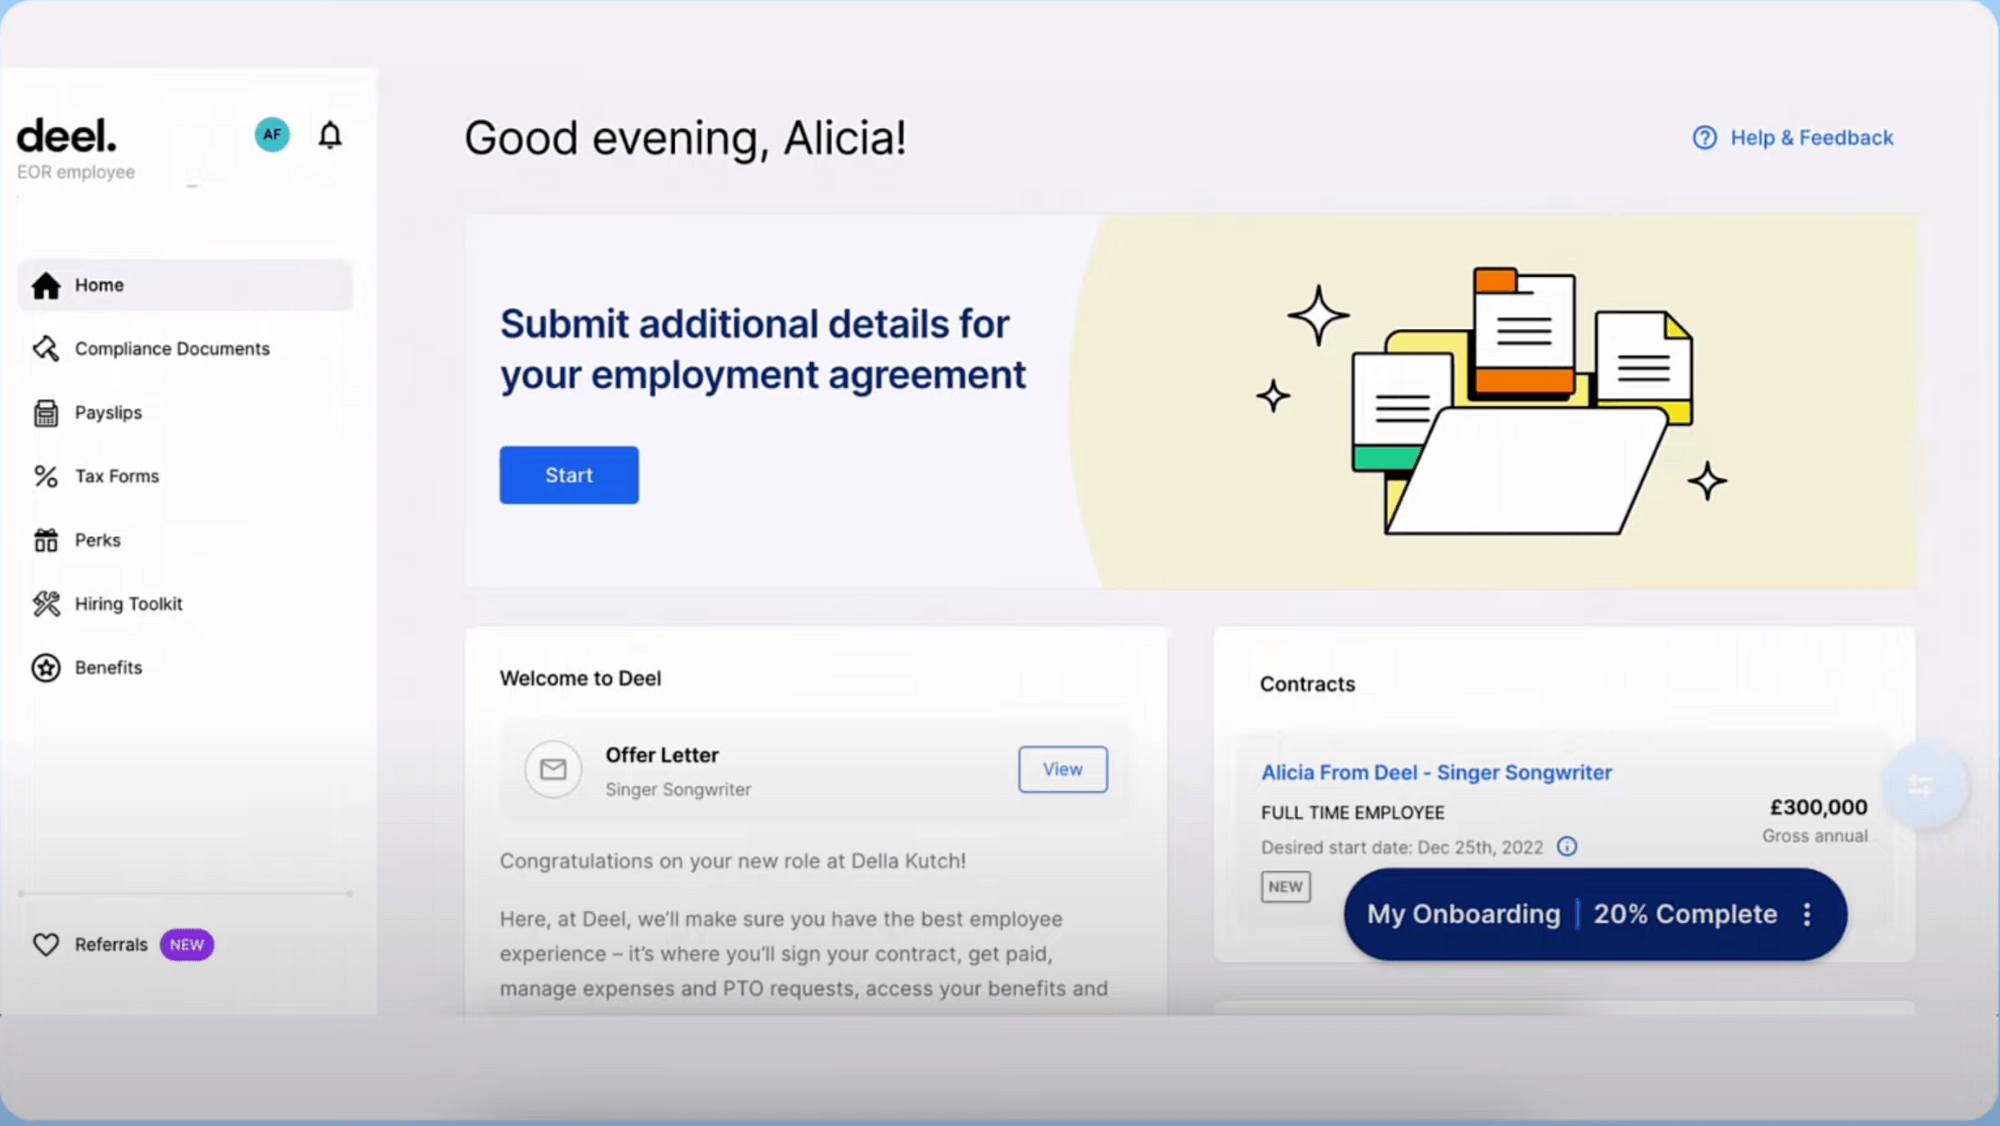This screenshot has height=1126, width=2000.
Task: Open the My Onboarding three-dot menu
Action: click(x=1807, y=915)
